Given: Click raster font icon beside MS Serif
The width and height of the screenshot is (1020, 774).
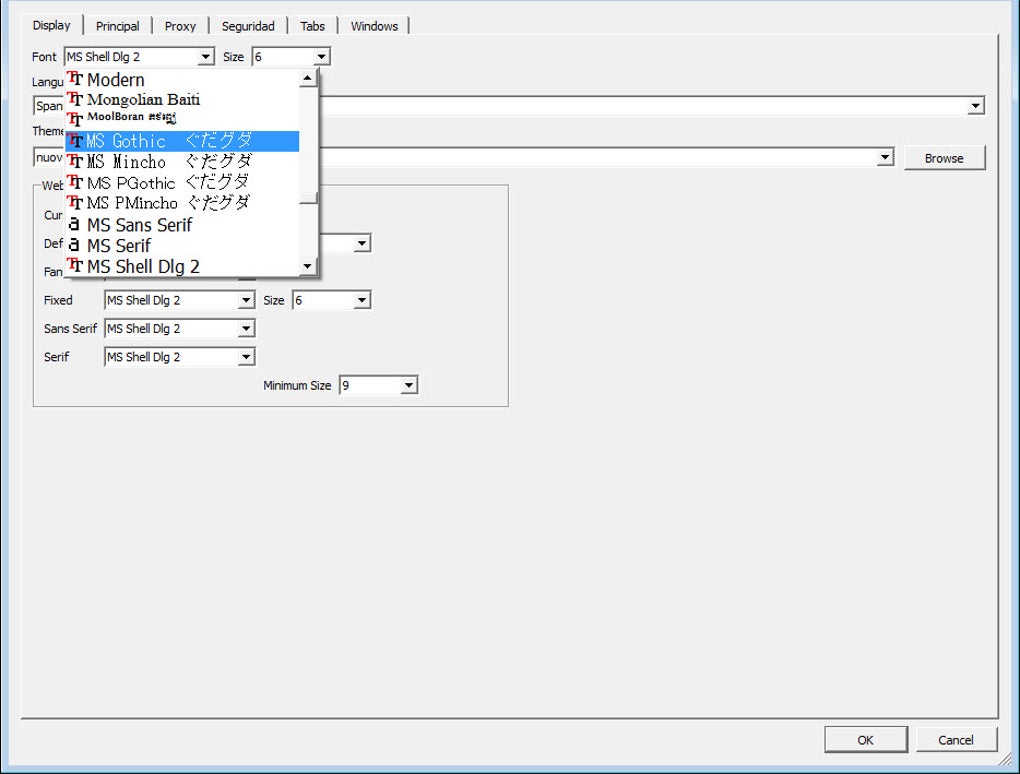Looking at the screenshot, I should pos(74,245).
